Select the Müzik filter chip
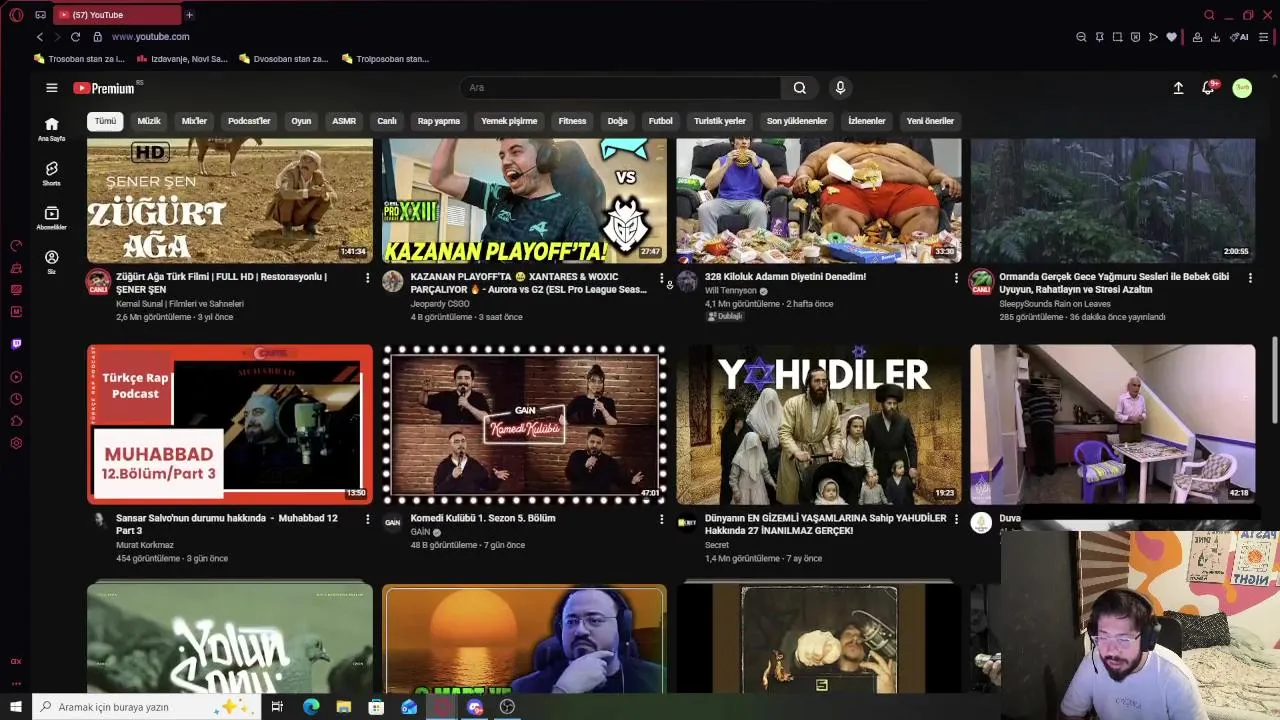 [149, 121]
